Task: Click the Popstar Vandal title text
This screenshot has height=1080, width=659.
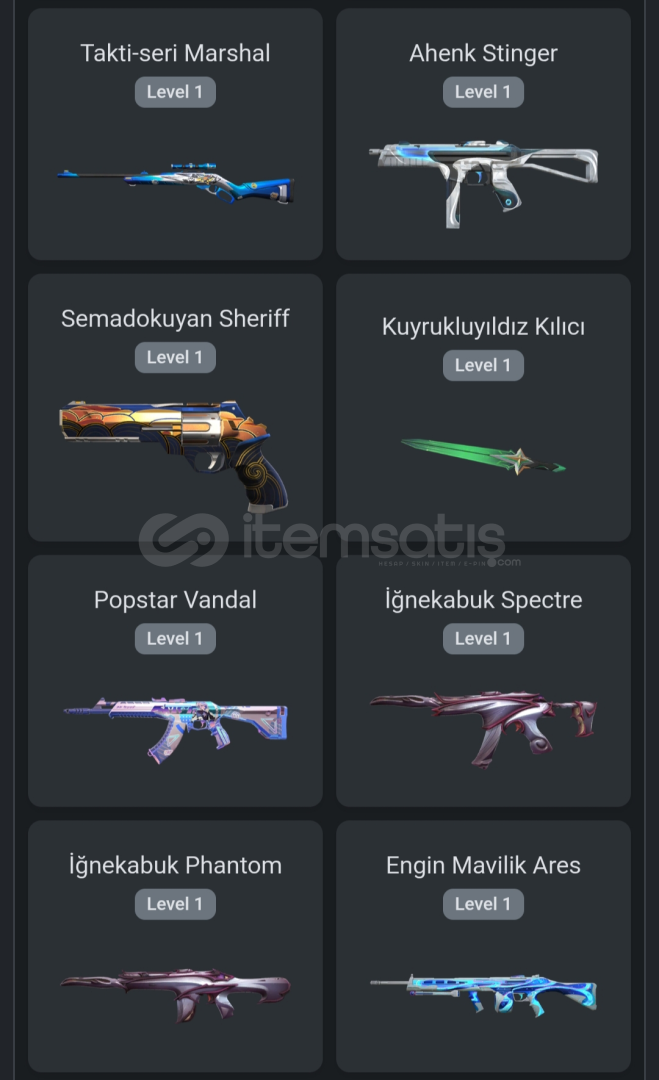Action: coord(176,600)
